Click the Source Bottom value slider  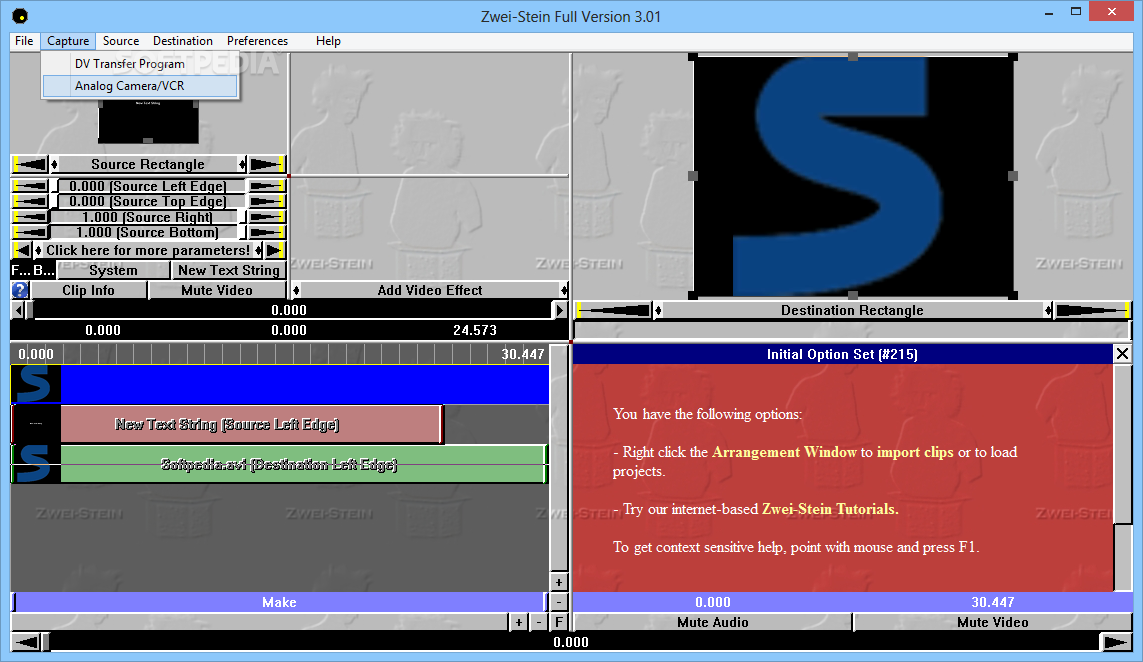click(149, 233)
